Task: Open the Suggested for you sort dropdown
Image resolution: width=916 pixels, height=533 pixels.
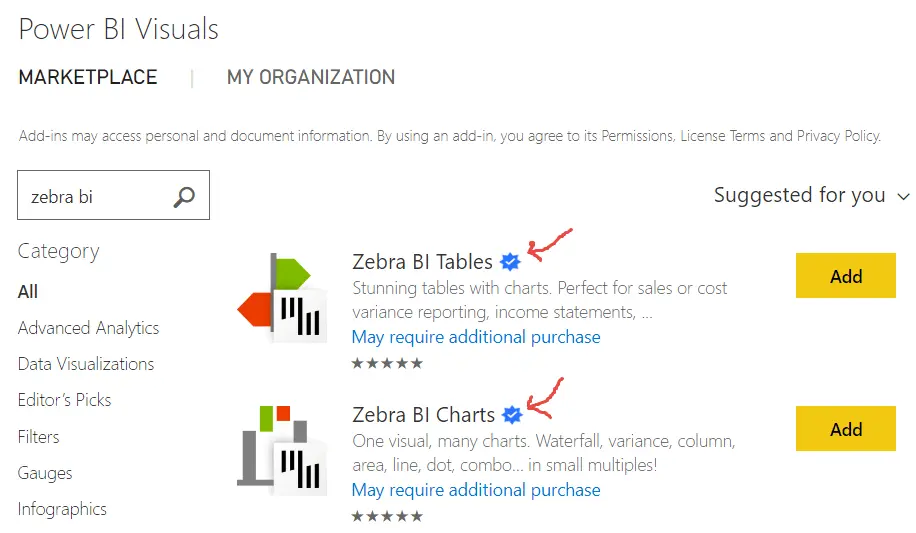Action: (811, 196)
